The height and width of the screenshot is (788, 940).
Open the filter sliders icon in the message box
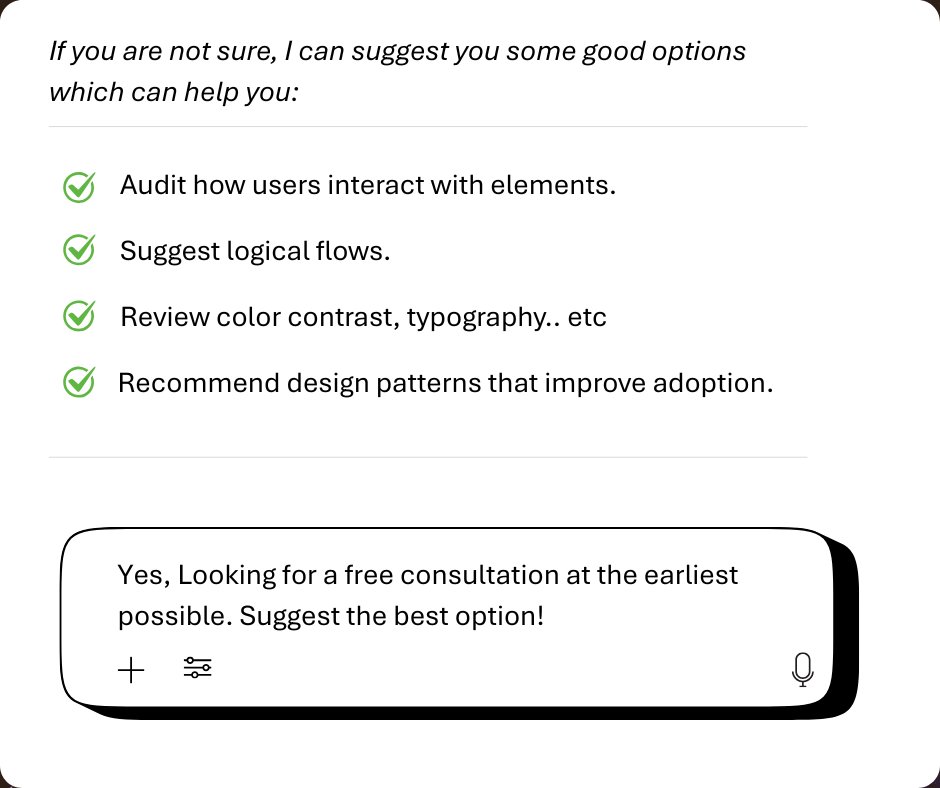(198, 668)
